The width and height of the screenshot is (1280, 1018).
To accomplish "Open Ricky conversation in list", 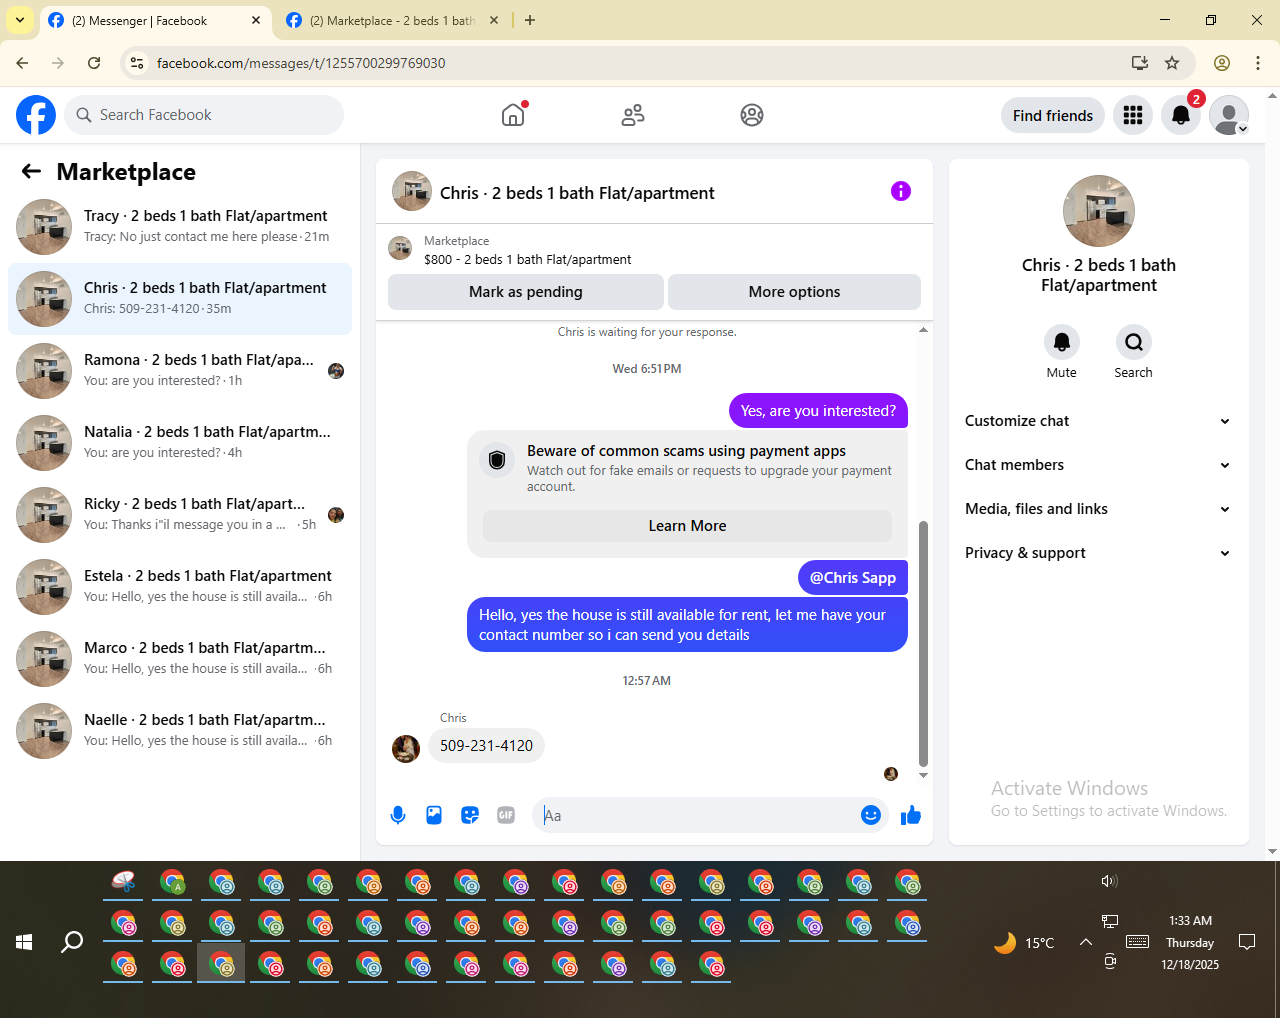I will tap(180, 515).
